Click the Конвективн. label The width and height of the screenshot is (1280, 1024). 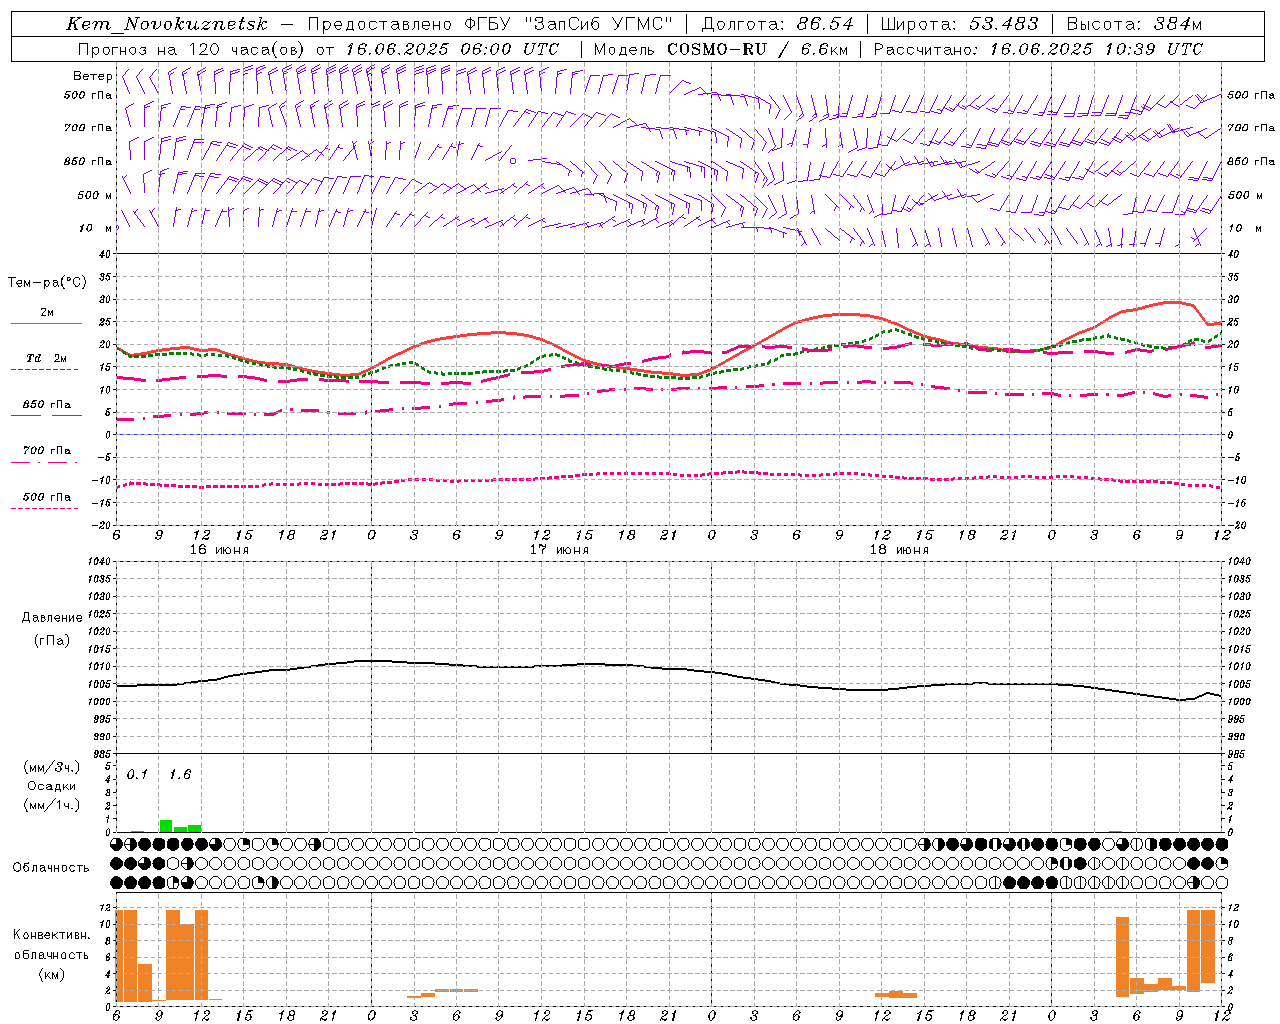[51, 934]
